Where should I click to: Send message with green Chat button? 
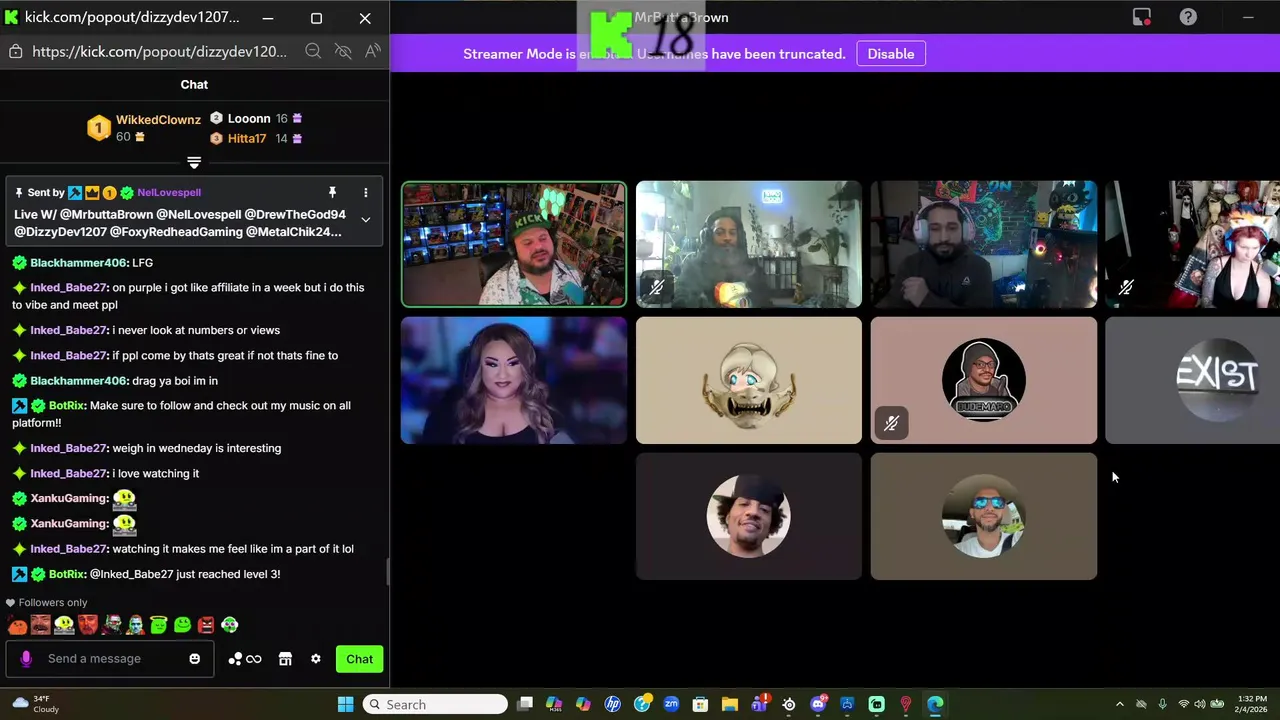click(360, 659)
